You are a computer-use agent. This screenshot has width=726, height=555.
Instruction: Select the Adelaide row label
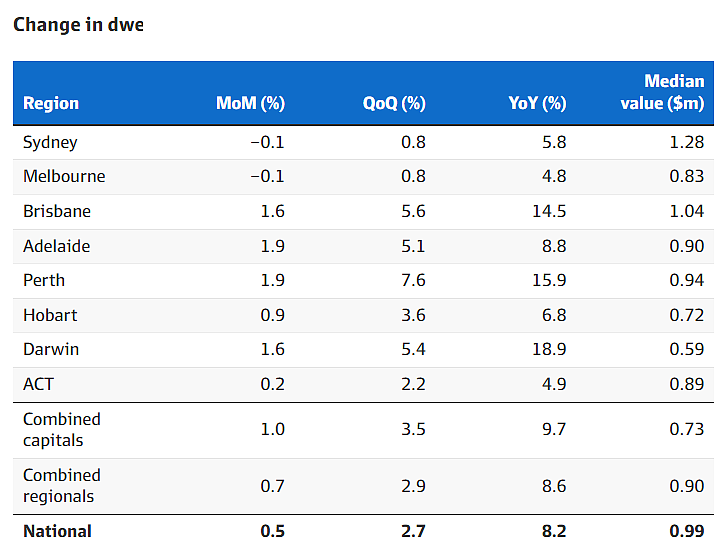(x=57, y=246)
